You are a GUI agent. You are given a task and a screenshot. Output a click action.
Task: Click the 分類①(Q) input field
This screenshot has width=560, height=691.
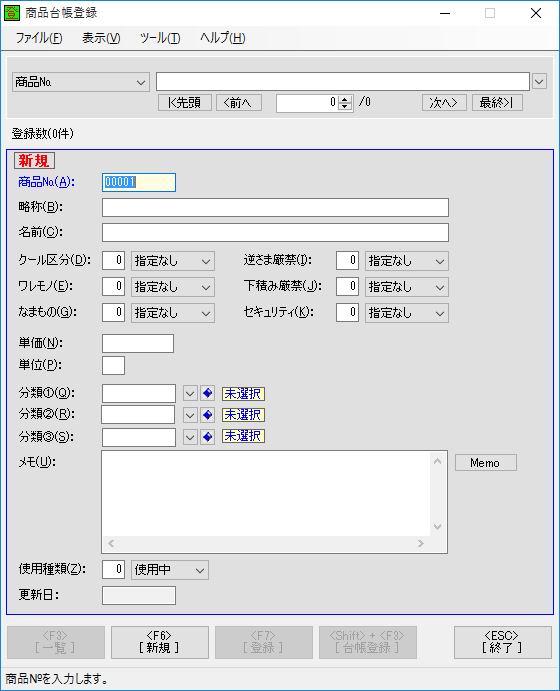(139, 394)
